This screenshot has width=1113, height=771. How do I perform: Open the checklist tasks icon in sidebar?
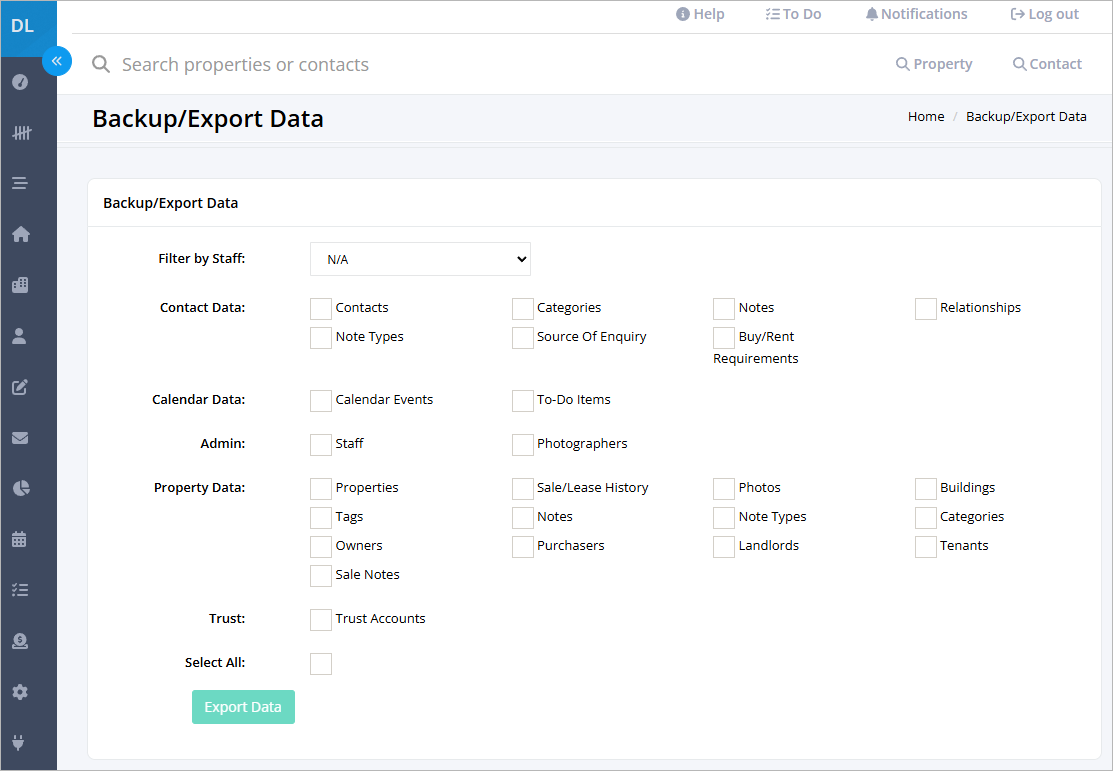point(20,590)
